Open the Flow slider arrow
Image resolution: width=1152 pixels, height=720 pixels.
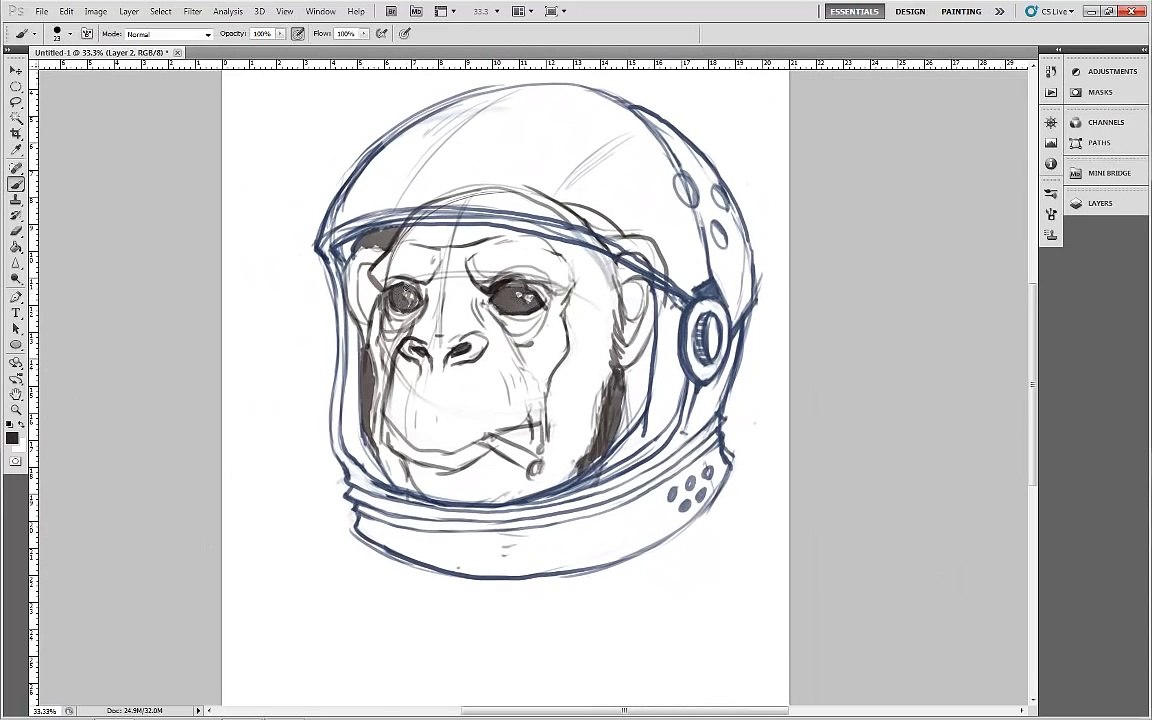364,34
